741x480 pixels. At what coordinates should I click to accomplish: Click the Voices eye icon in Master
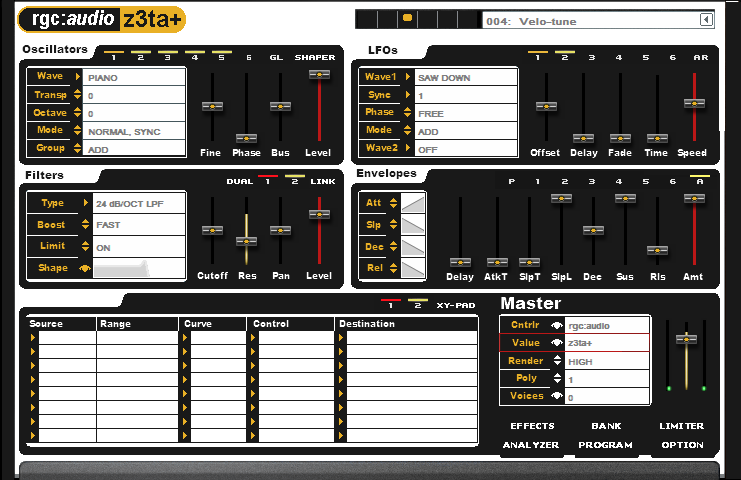557,396
